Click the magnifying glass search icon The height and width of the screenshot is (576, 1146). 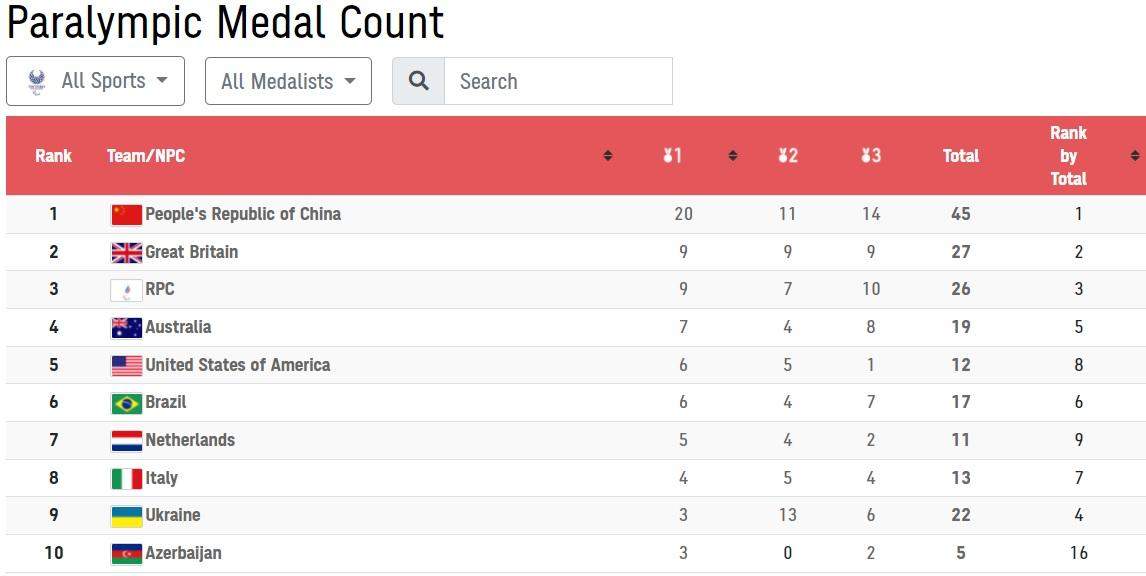tap(418, 81)
